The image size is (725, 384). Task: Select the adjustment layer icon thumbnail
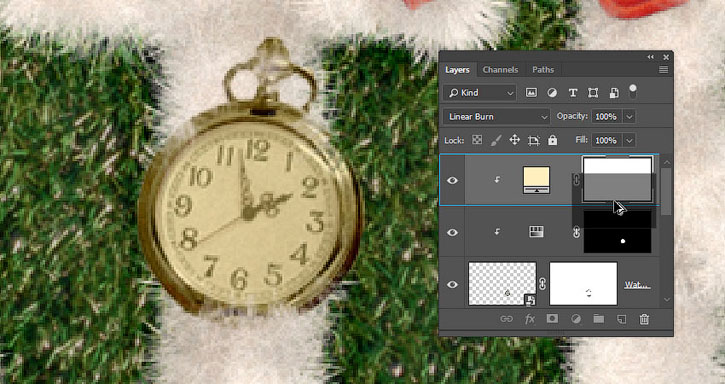[536, 232]
